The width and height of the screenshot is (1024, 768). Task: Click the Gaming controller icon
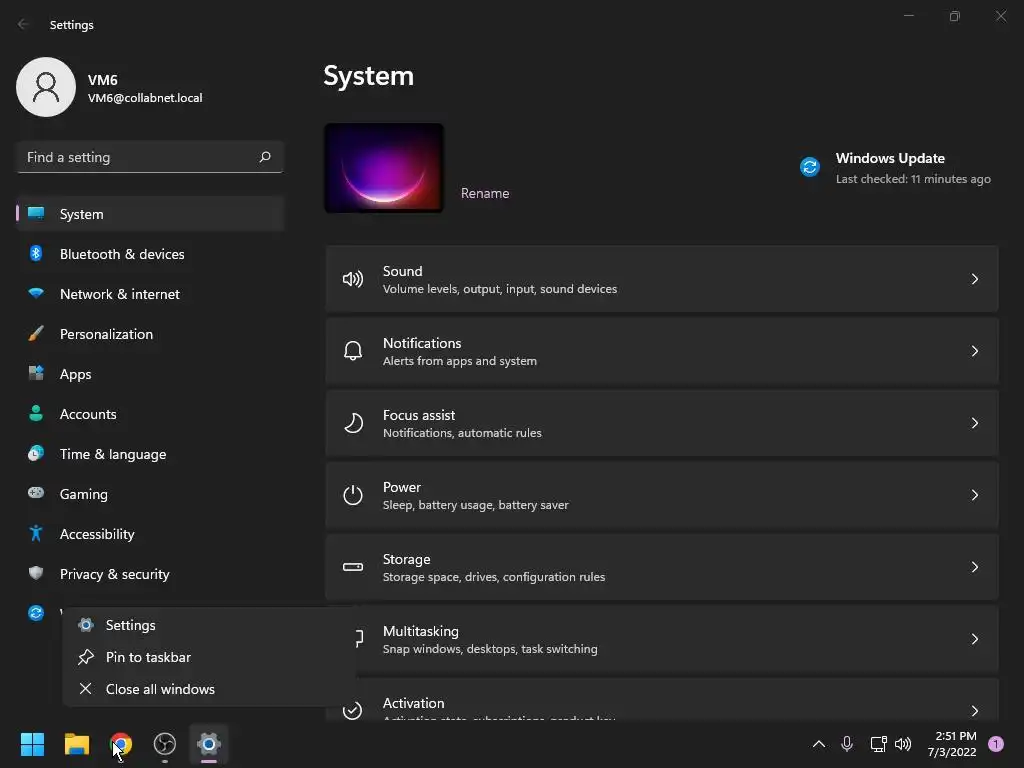point(36,493)
